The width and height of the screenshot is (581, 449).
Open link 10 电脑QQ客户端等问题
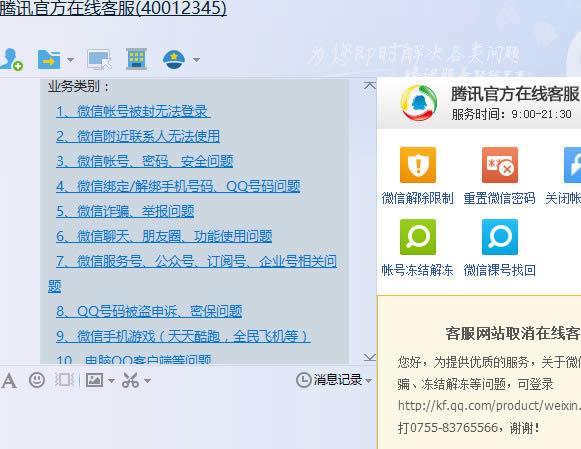(134, 359)
